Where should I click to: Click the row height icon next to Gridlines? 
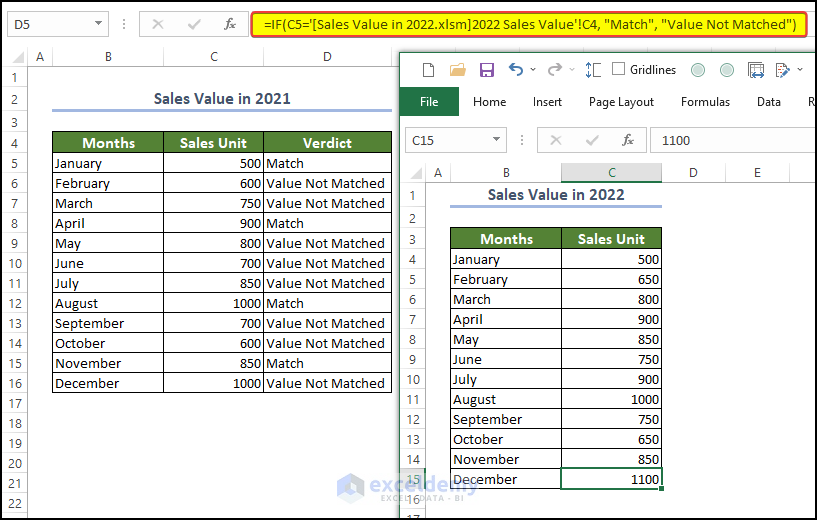click(x=593, y=69)
